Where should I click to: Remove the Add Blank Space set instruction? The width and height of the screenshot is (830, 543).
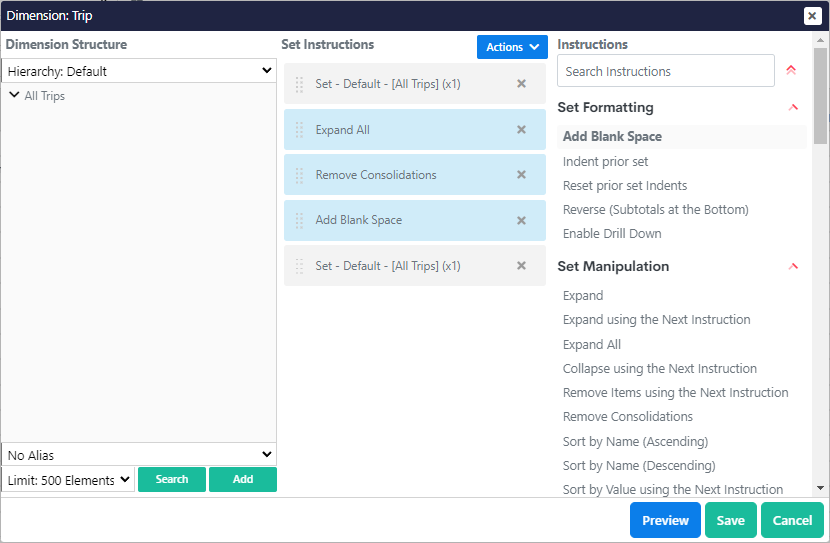521,221
